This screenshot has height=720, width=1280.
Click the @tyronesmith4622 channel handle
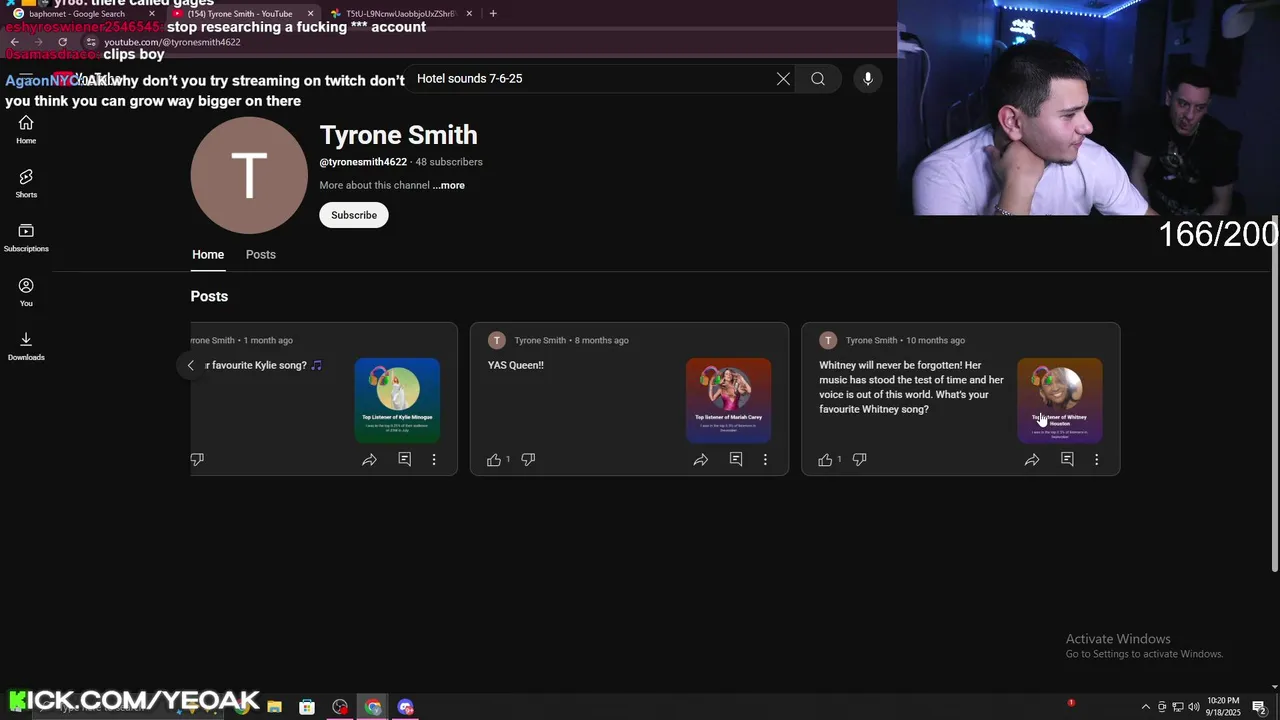tap(363, 162)
